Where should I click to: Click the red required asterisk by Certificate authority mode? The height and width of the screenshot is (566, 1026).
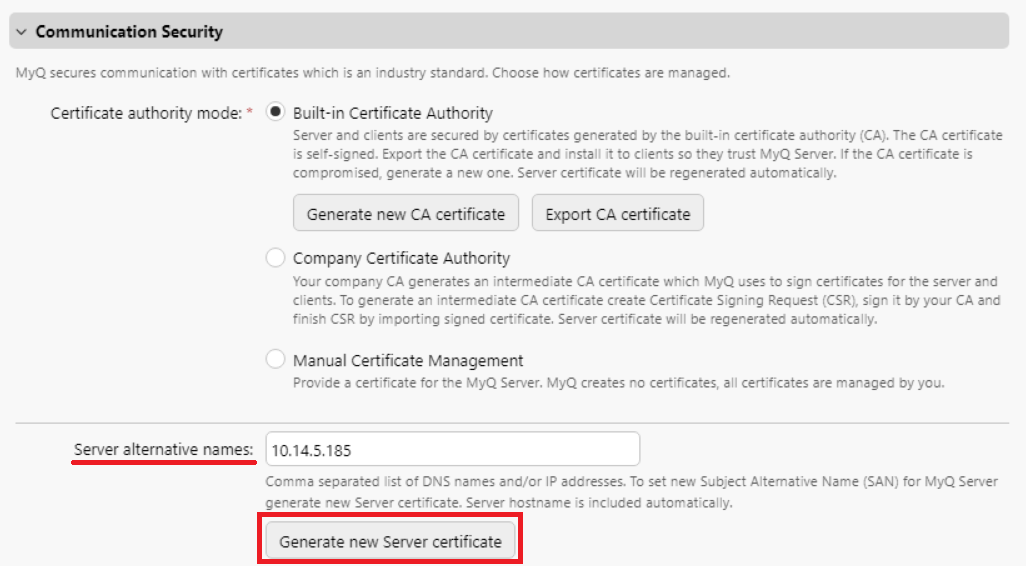pyautogui.click(x=249, y=112)
